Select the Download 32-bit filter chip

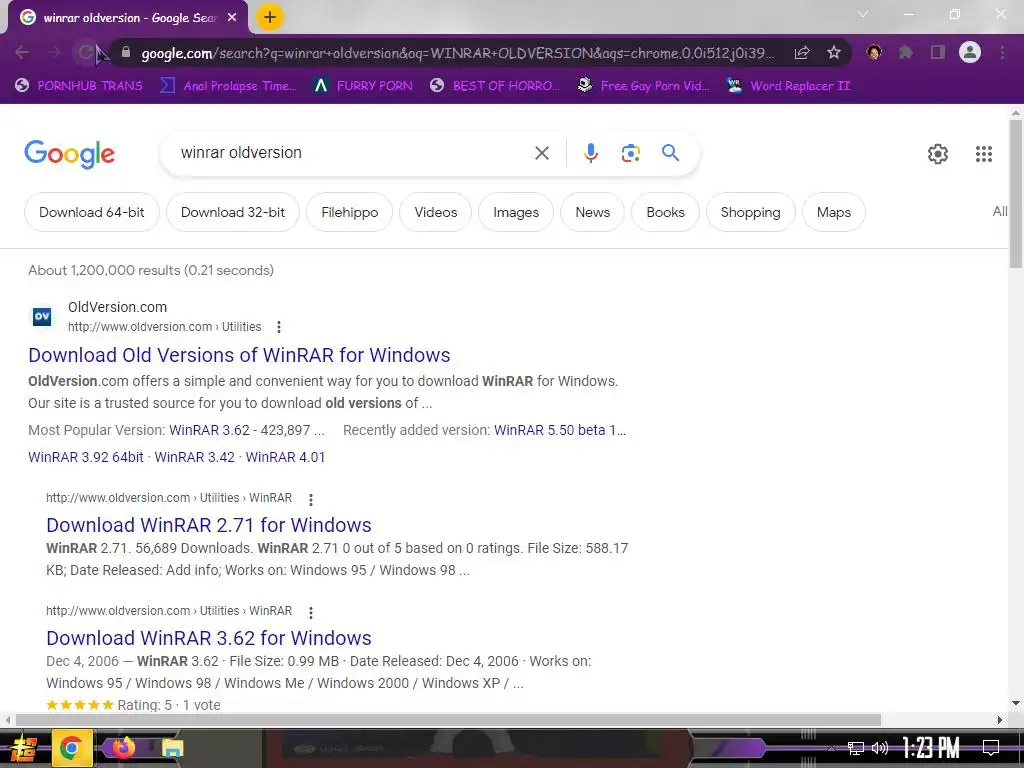[x=233, y=212]
